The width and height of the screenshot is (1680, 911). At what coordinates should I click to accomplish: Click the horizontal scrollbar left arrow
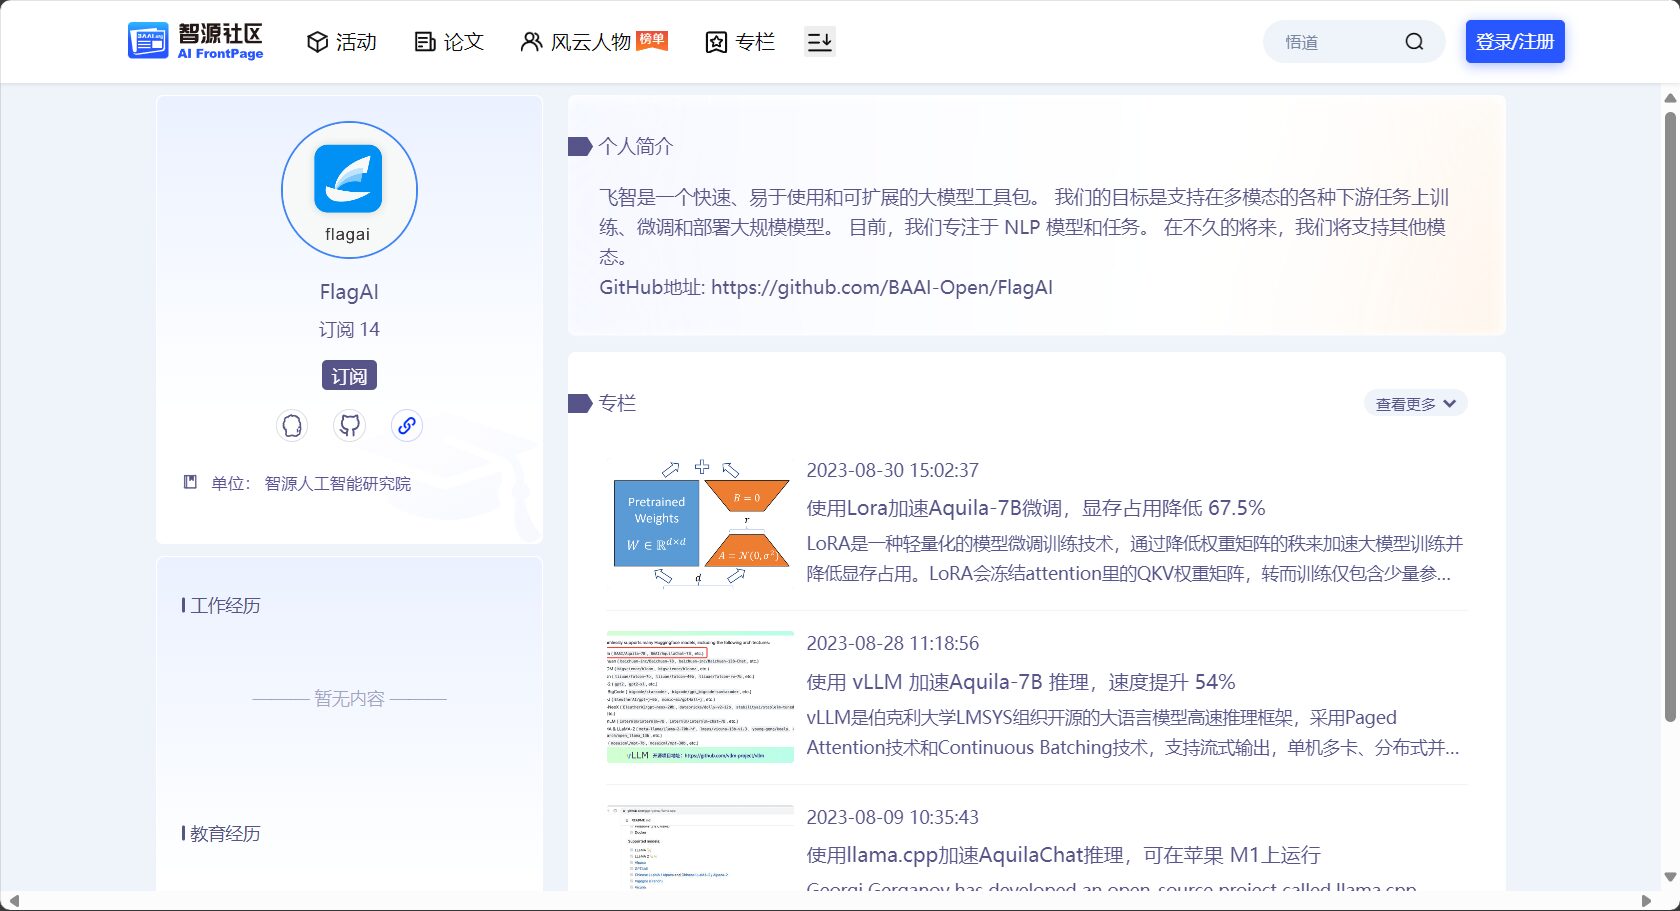[x=13, y=901]
